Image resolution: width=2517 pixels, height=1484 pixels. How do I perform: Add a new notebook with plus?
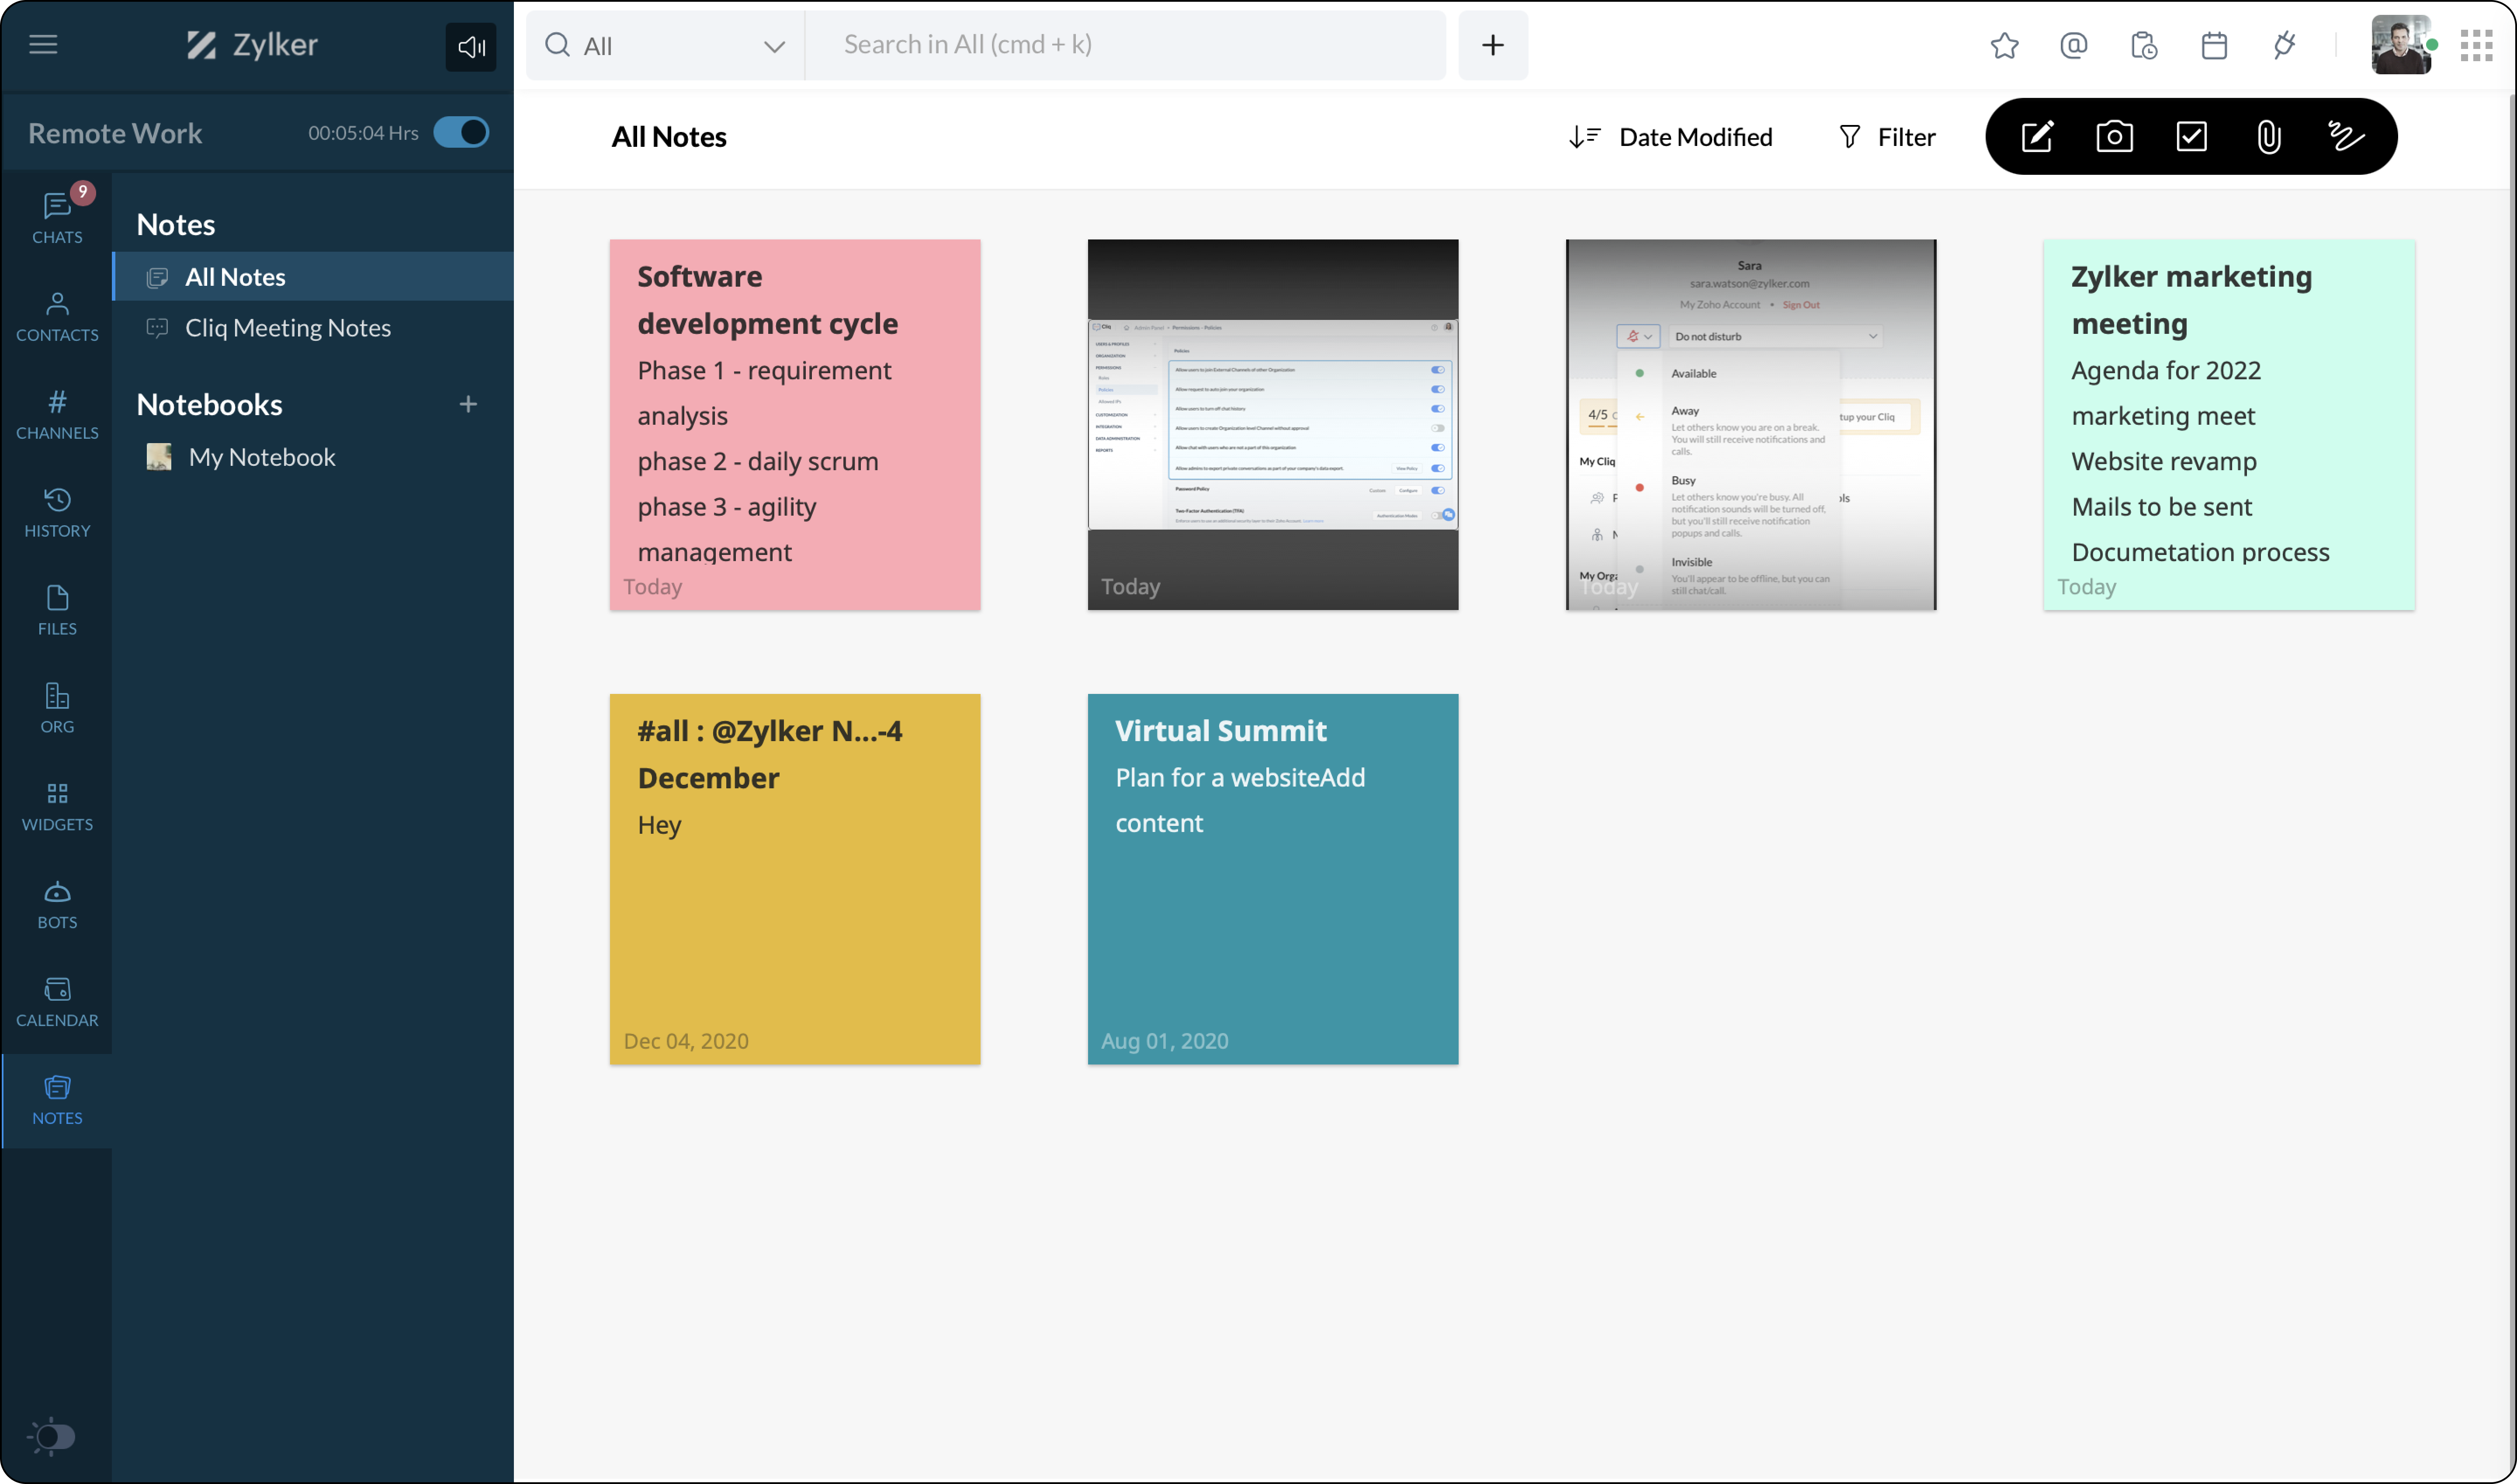pyautogui.click(x=468, y=404)
